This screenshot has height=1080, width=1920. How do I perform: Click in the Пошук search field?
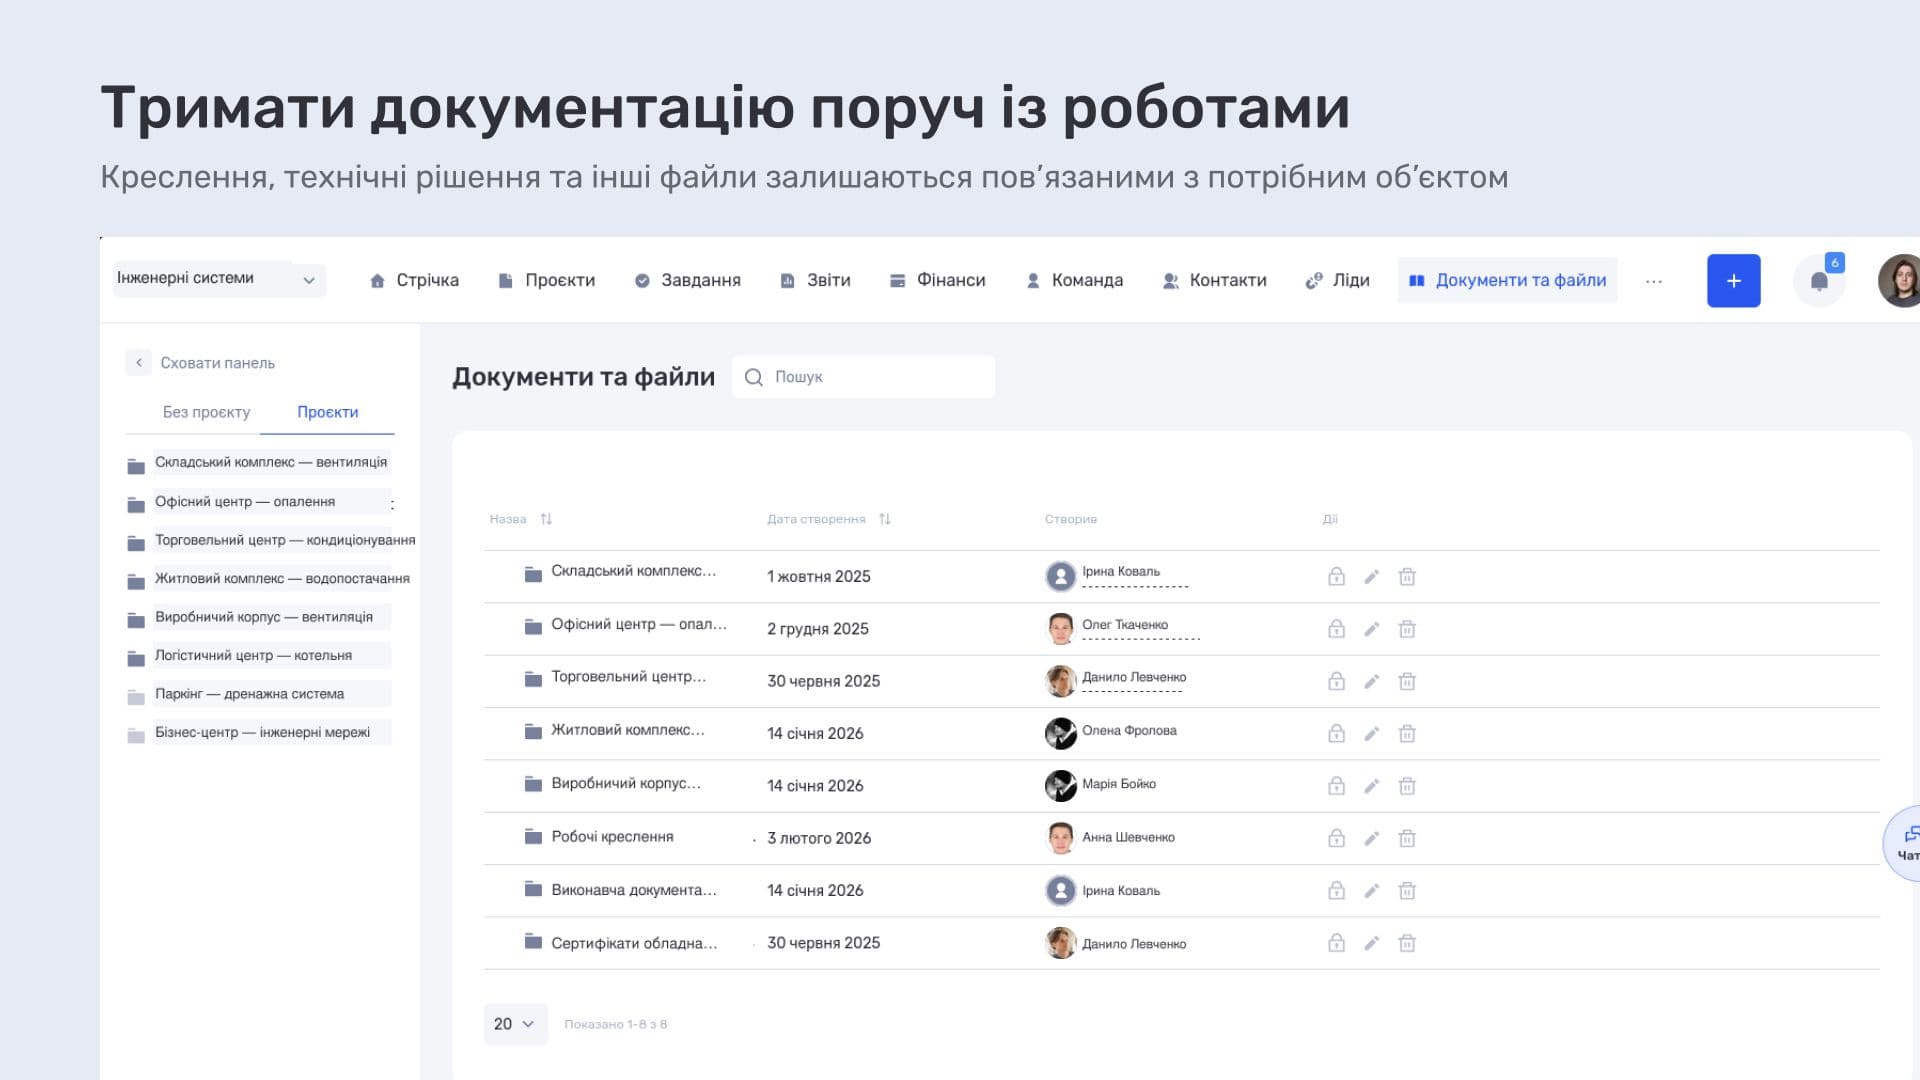[863, 377]
